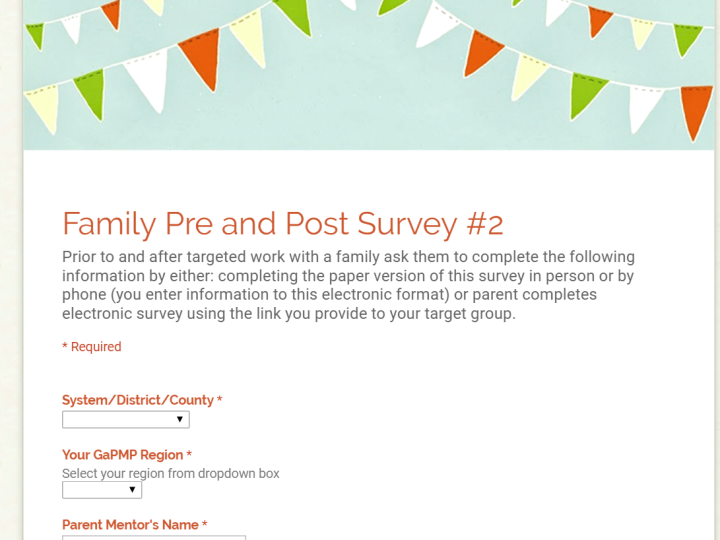Click the asterisk after System/District/County
This screenshot has width=720, height=540.
click(219, 399)
